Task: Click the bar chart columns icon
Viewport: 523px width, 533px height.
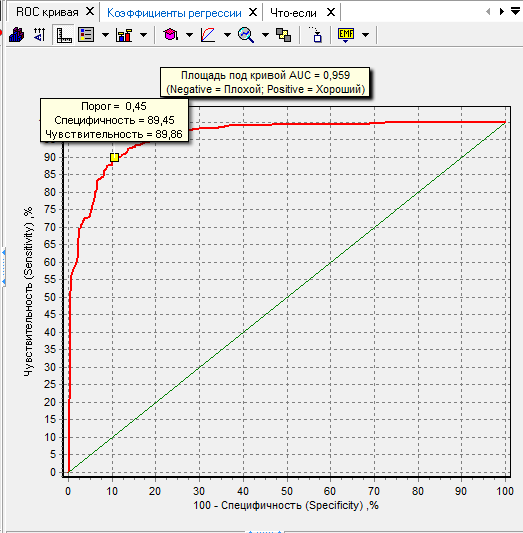Action: [124, 35]
